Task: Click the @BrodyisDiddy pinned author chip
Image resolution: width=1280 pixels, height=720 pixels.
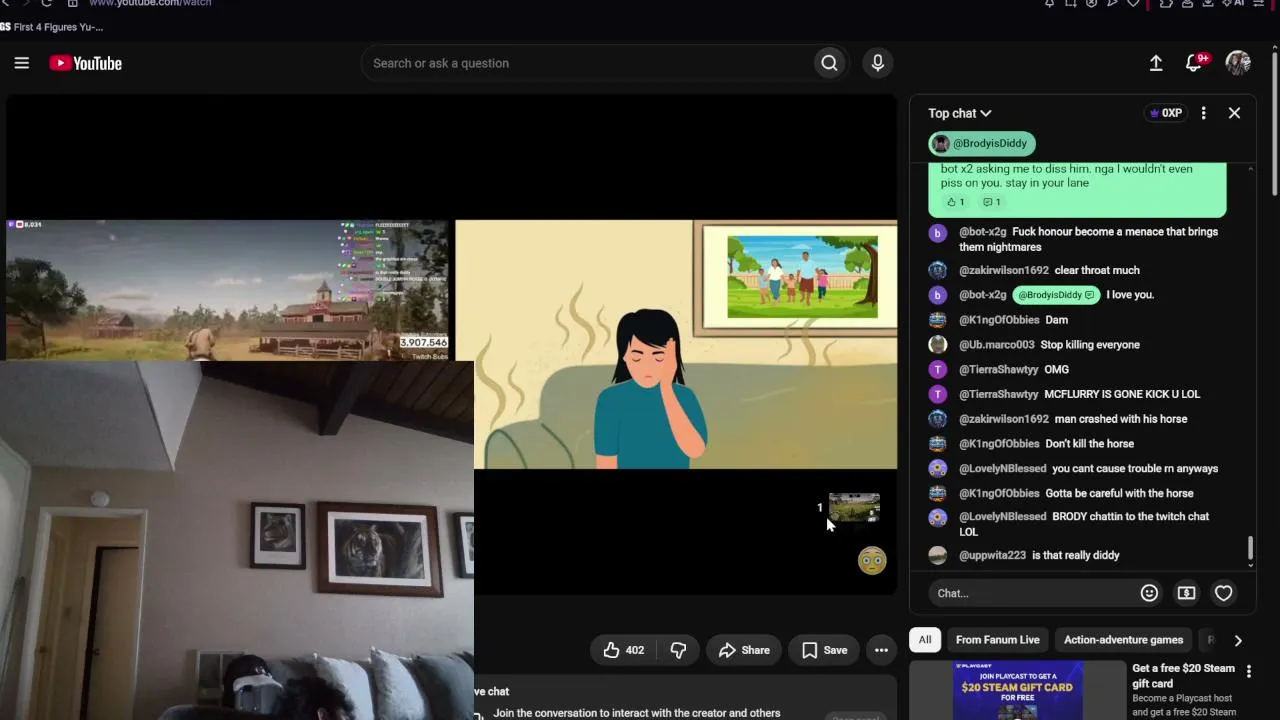Action: point(982,144)
